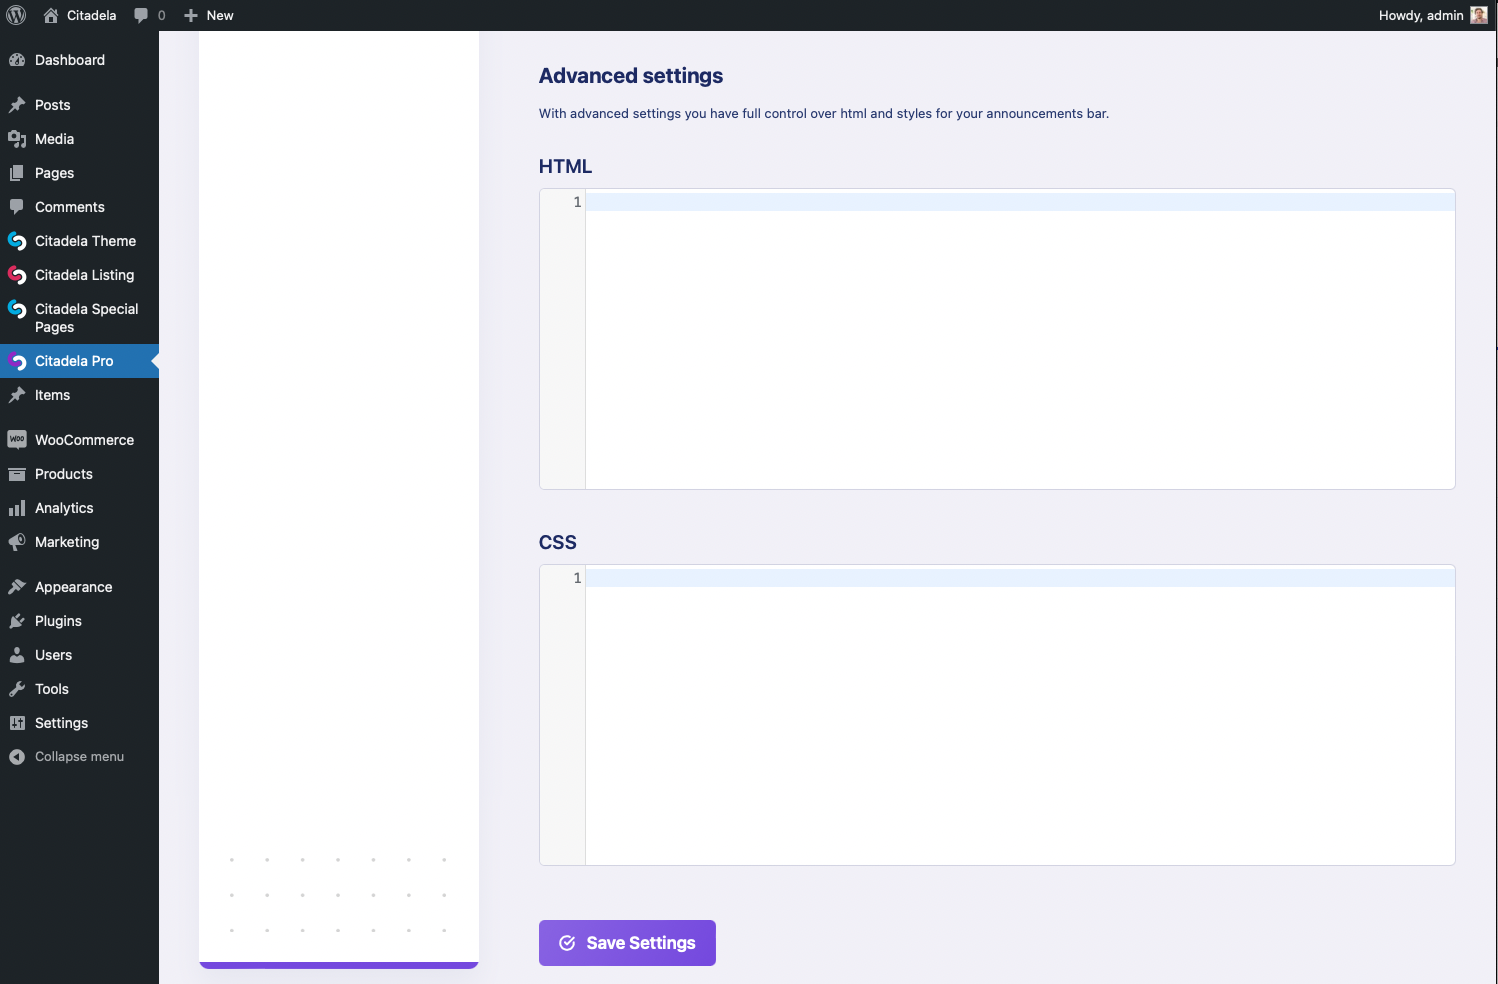Click line number 1 in CSS editor
The height and width of the screenshot is (984, 1498).
click(577, 578)
